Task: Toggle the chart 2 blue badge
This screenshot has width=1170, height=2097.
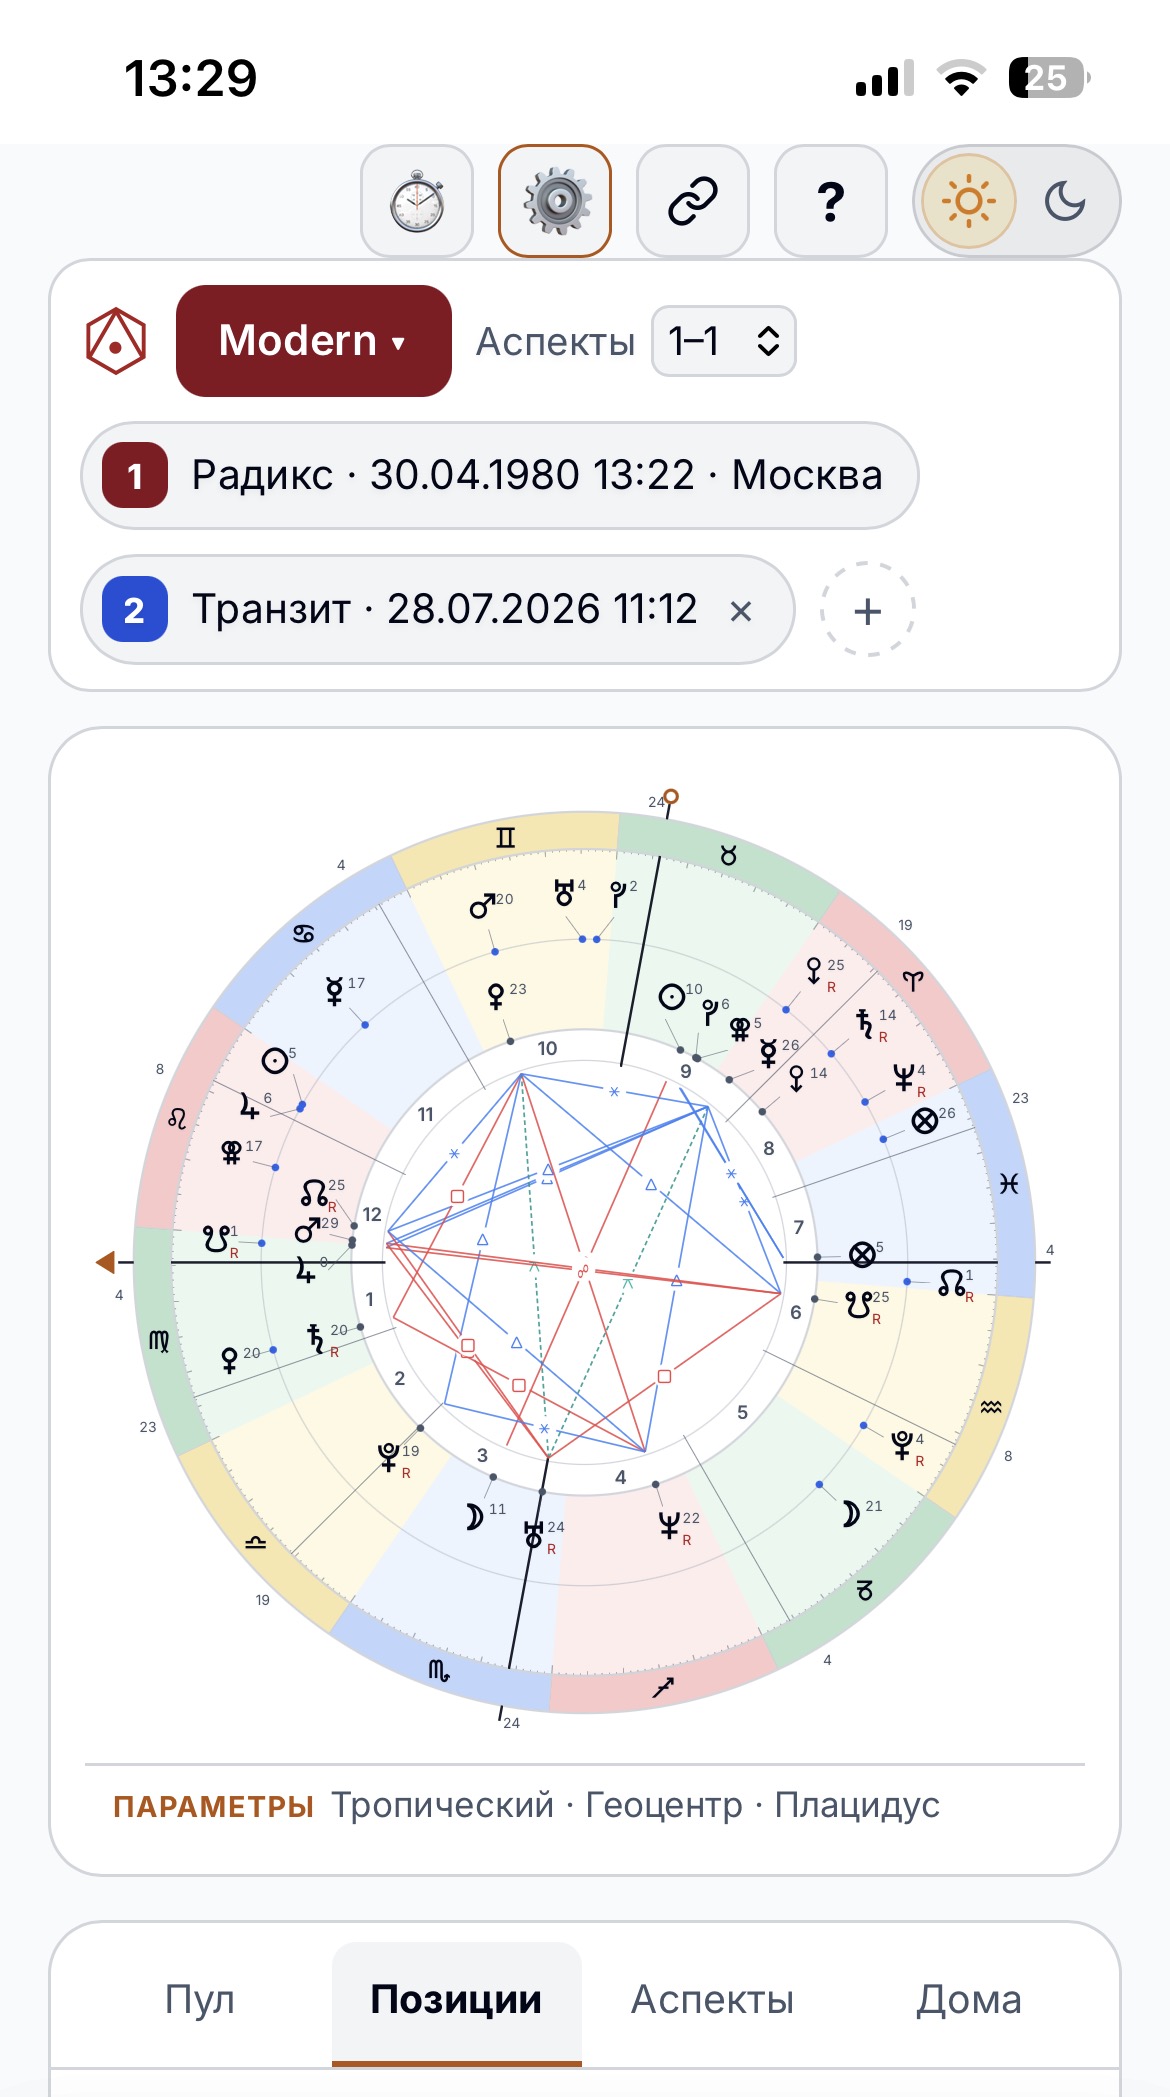Action: (x=134, y=610)
